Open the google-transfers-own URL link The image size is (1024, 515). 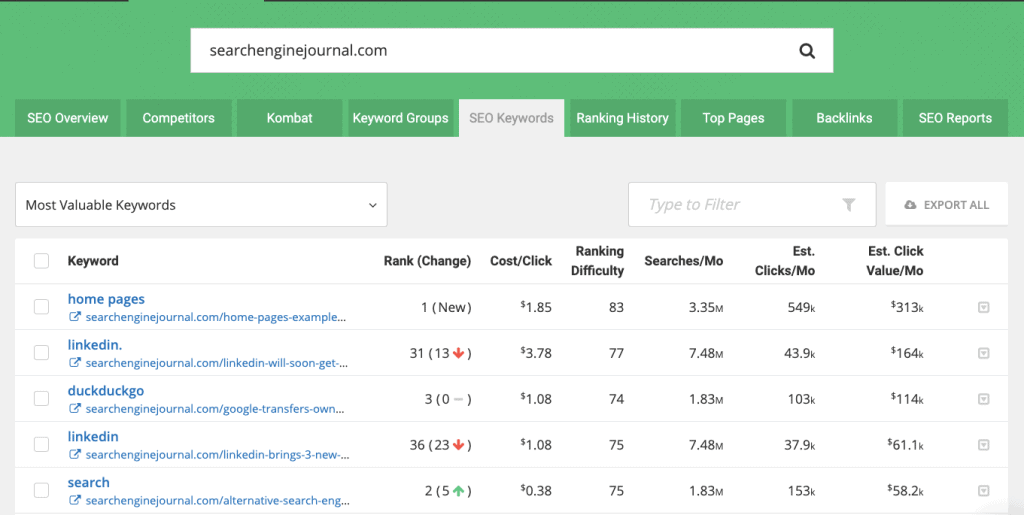(215, 409)
